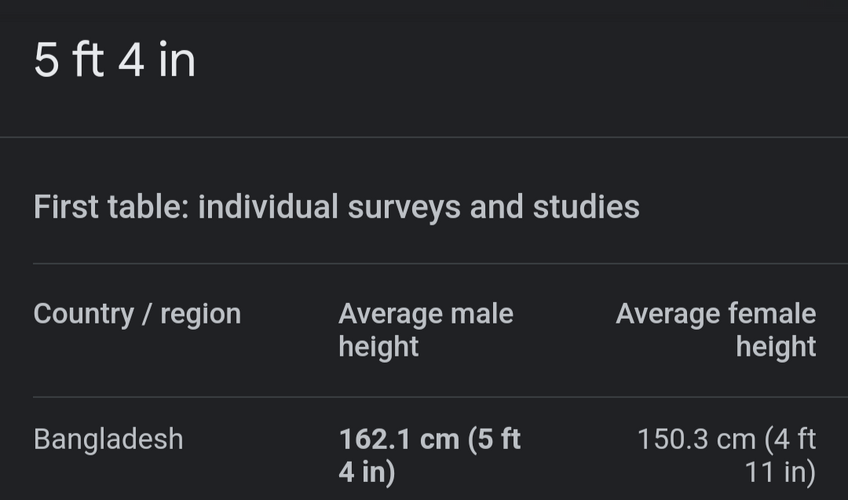This screenshot has height=500, width=848.
Task: Click the bold 162.1 cm male height value
Action: click(x=430, y=455)
